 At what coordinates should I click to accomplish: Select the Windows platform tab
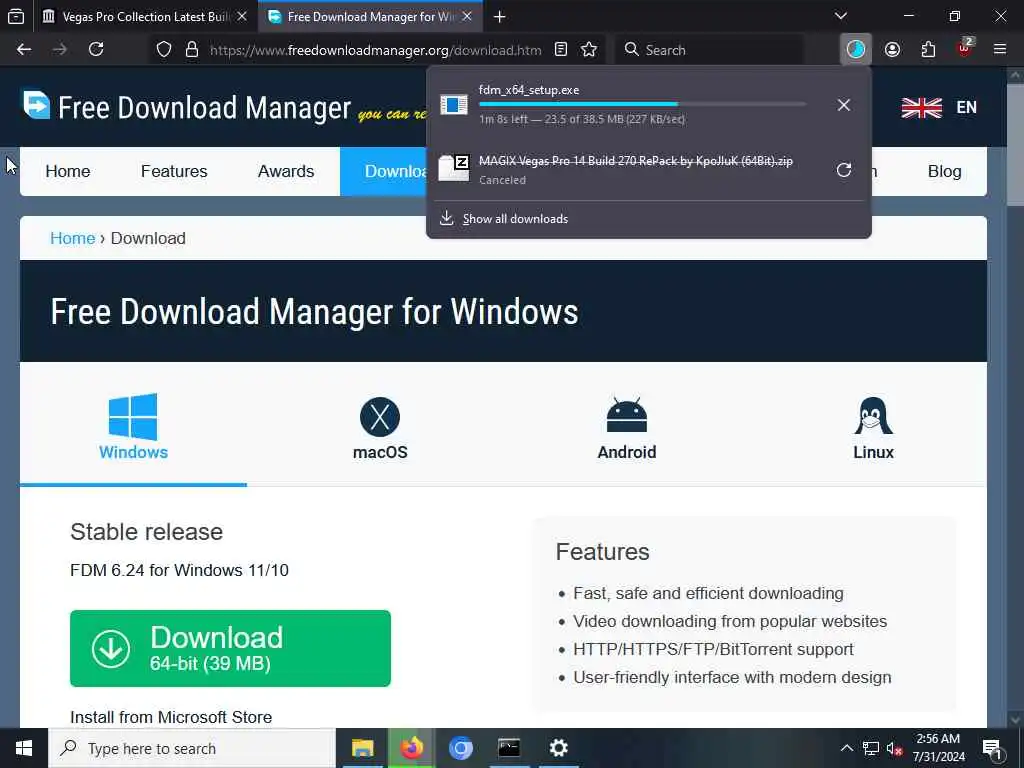coord(133,426)
